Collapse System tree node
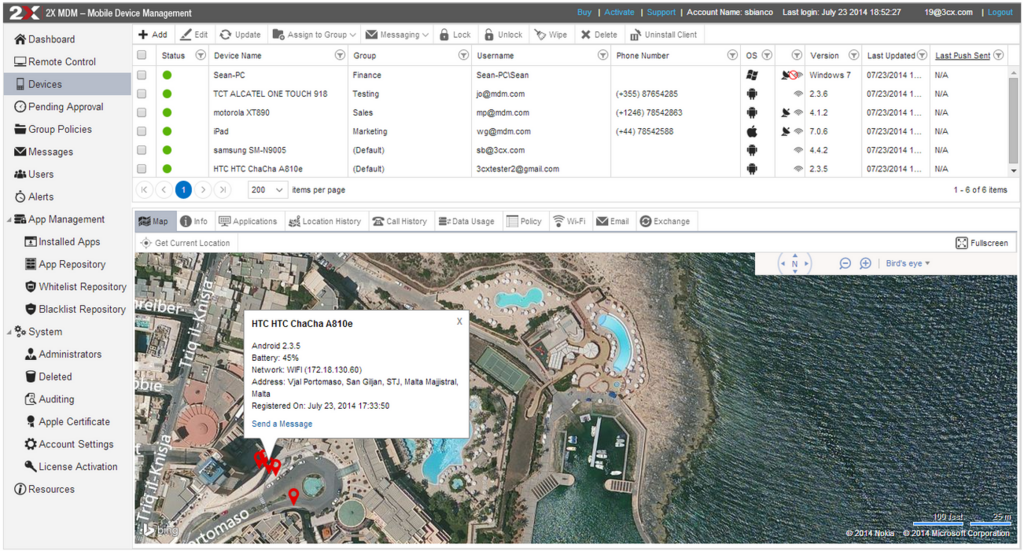This screenshot has width=1024, height=551. click(x=9, y=332)
